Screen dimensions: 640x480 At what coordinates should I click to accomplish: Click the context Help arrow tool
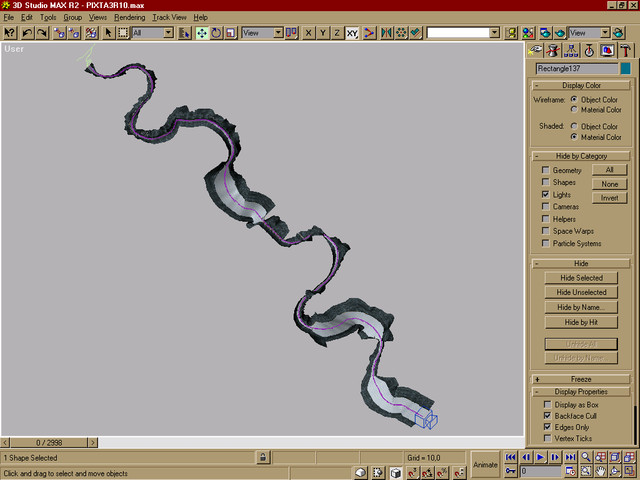pos(10,33)
